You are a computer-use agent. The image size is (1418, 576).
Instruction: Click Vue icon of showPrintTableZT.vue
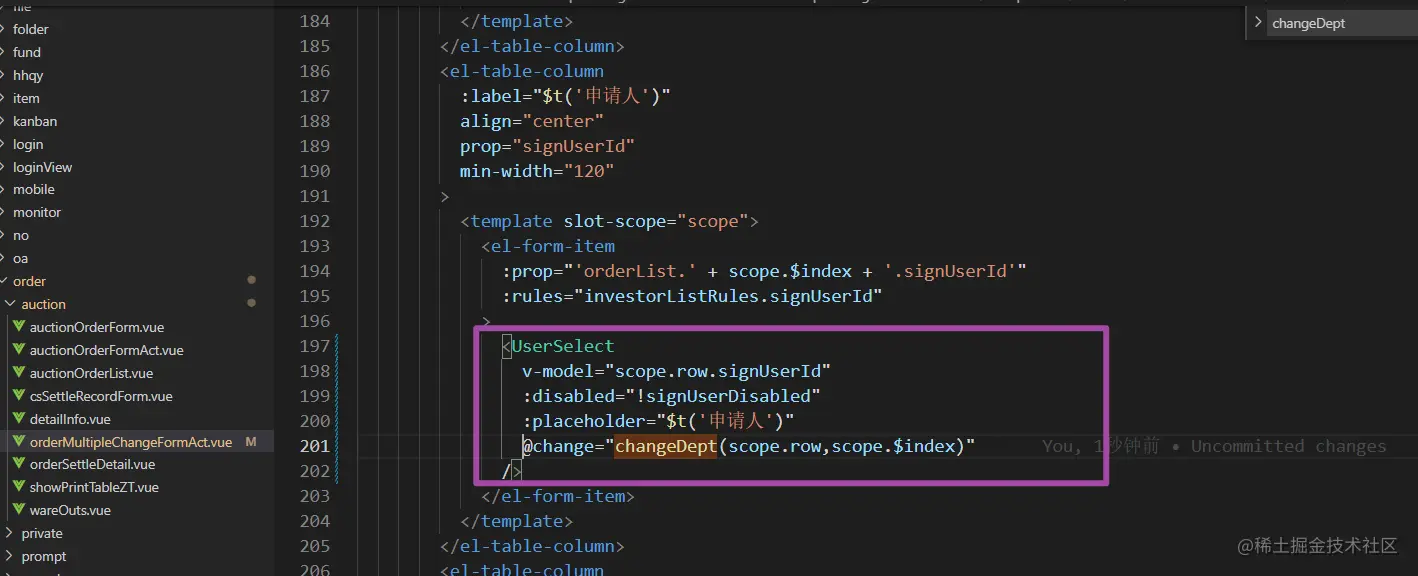coord(18,487)
